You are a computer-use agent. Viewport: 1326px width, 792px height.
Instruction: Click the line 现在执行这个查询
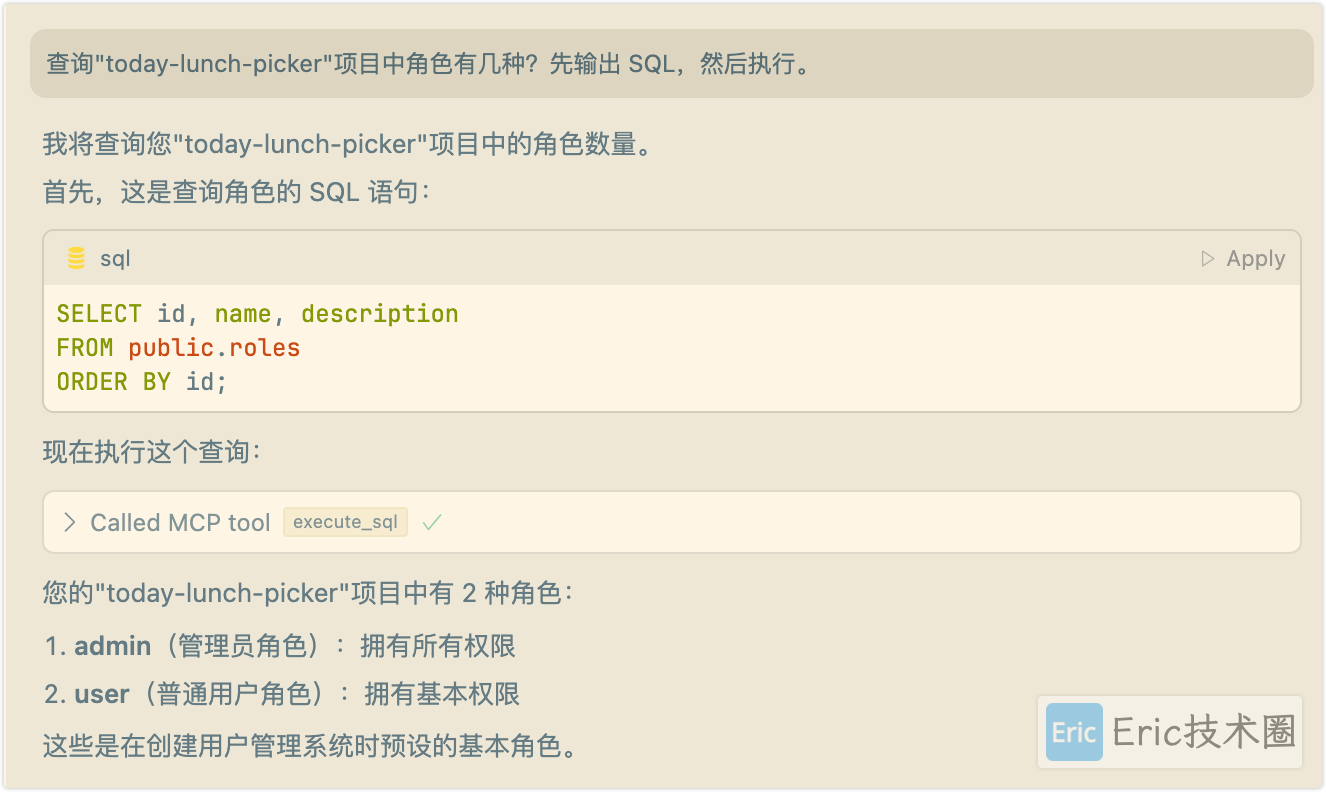pyautogui.click(x=152, y=452)
